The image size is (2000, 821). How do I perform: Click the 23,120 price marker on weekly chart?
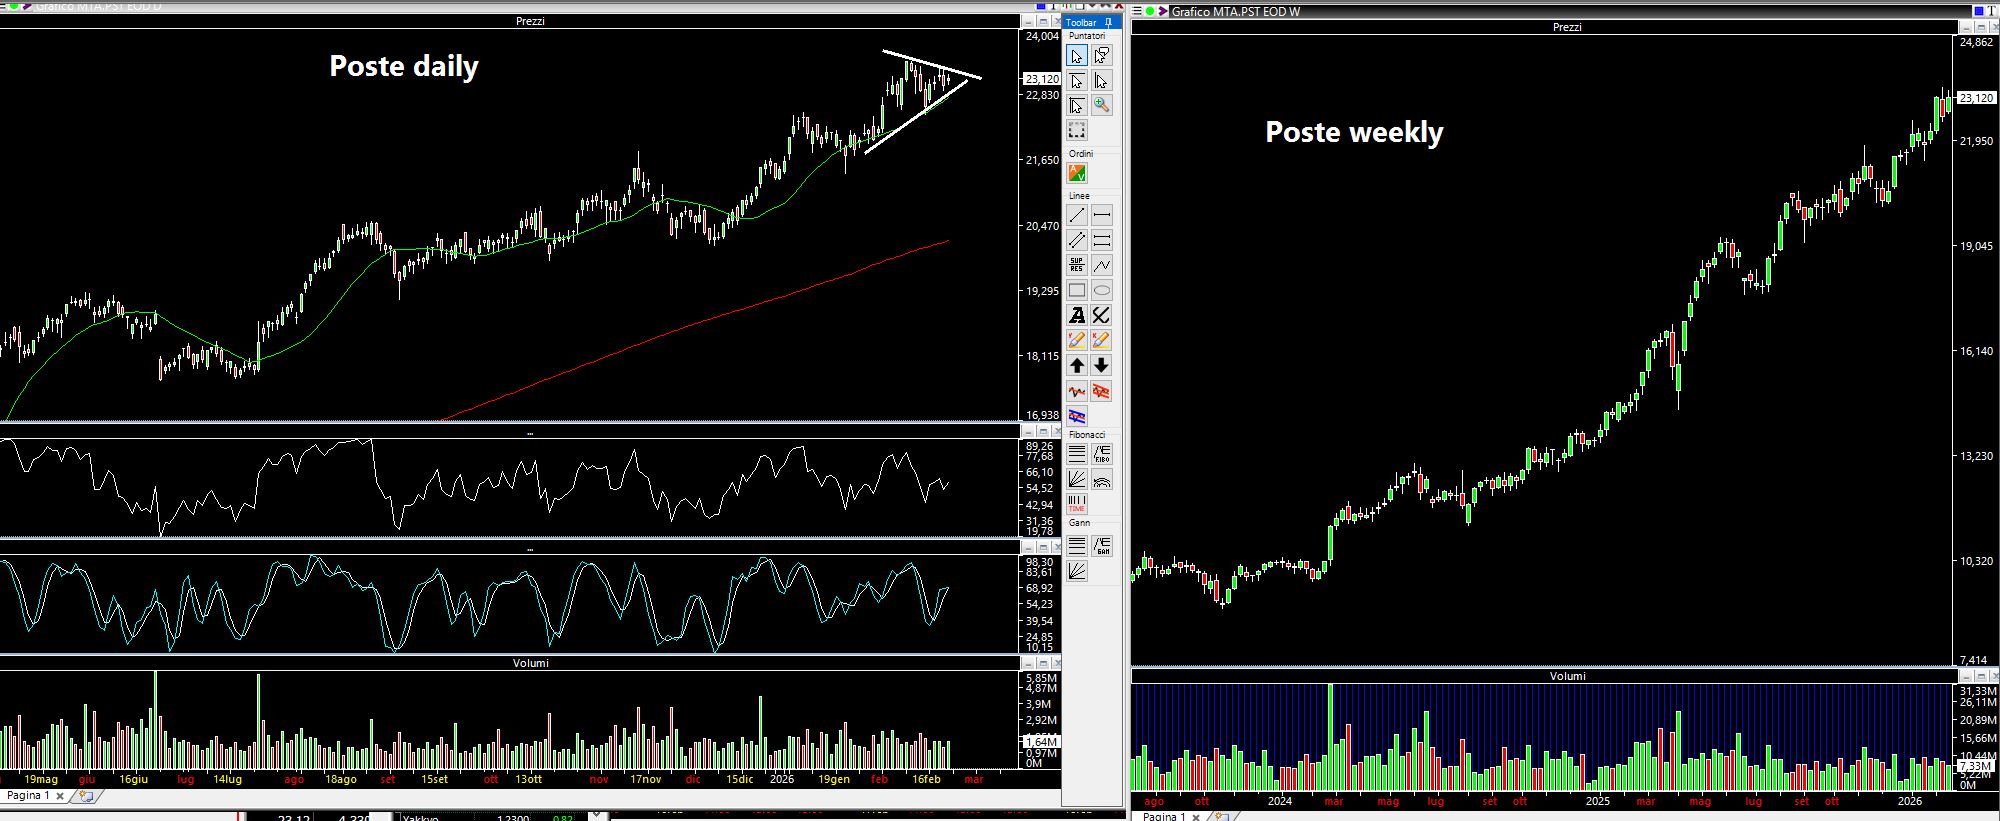pos(1976,98)
